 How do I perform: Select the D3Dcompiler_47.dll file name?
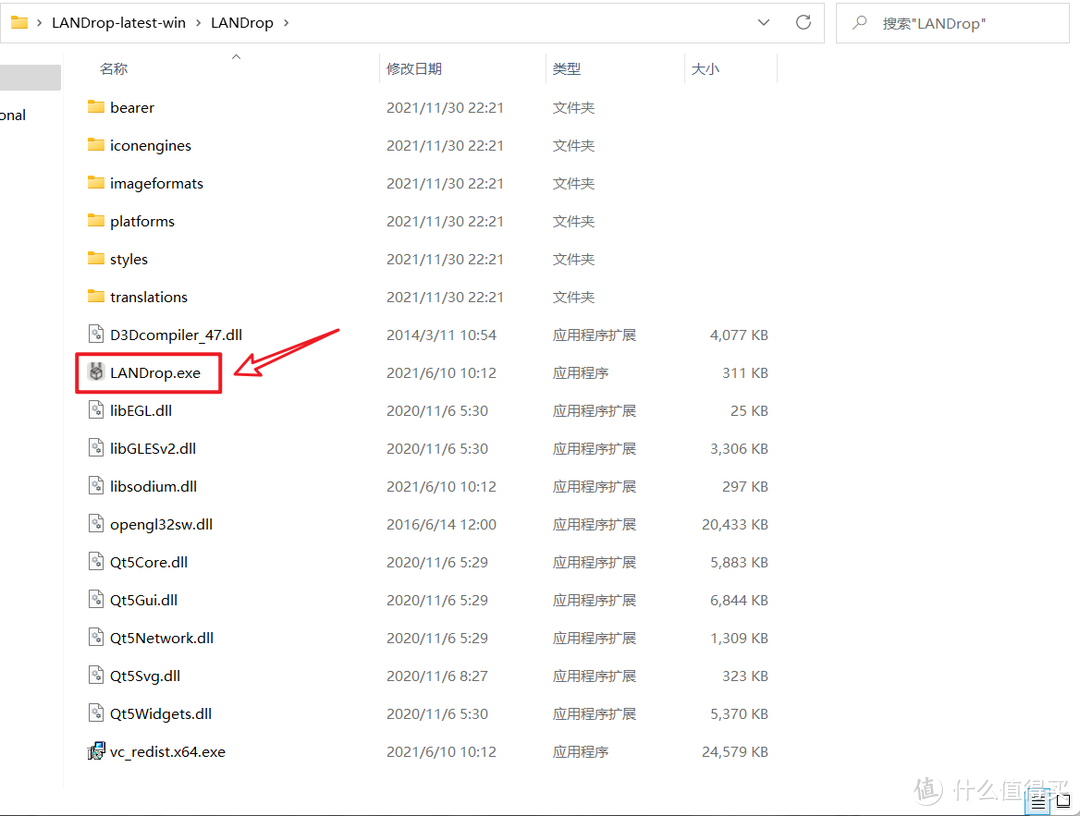tap(176, 335)
